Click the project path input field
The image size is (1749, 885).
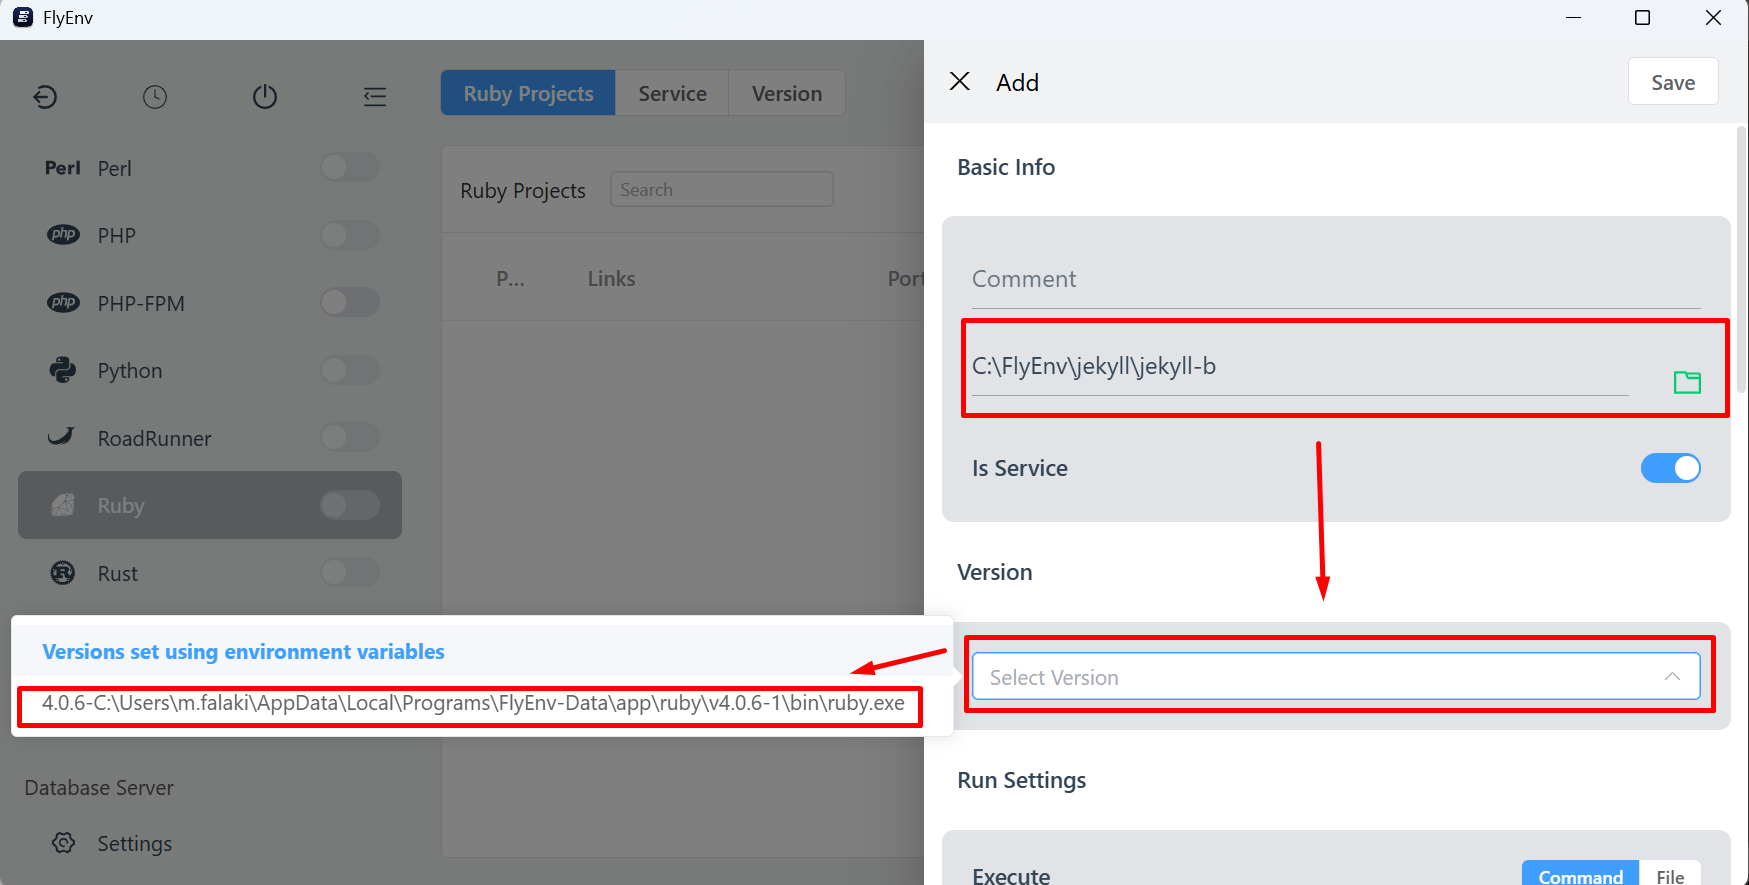(1300, 367)
